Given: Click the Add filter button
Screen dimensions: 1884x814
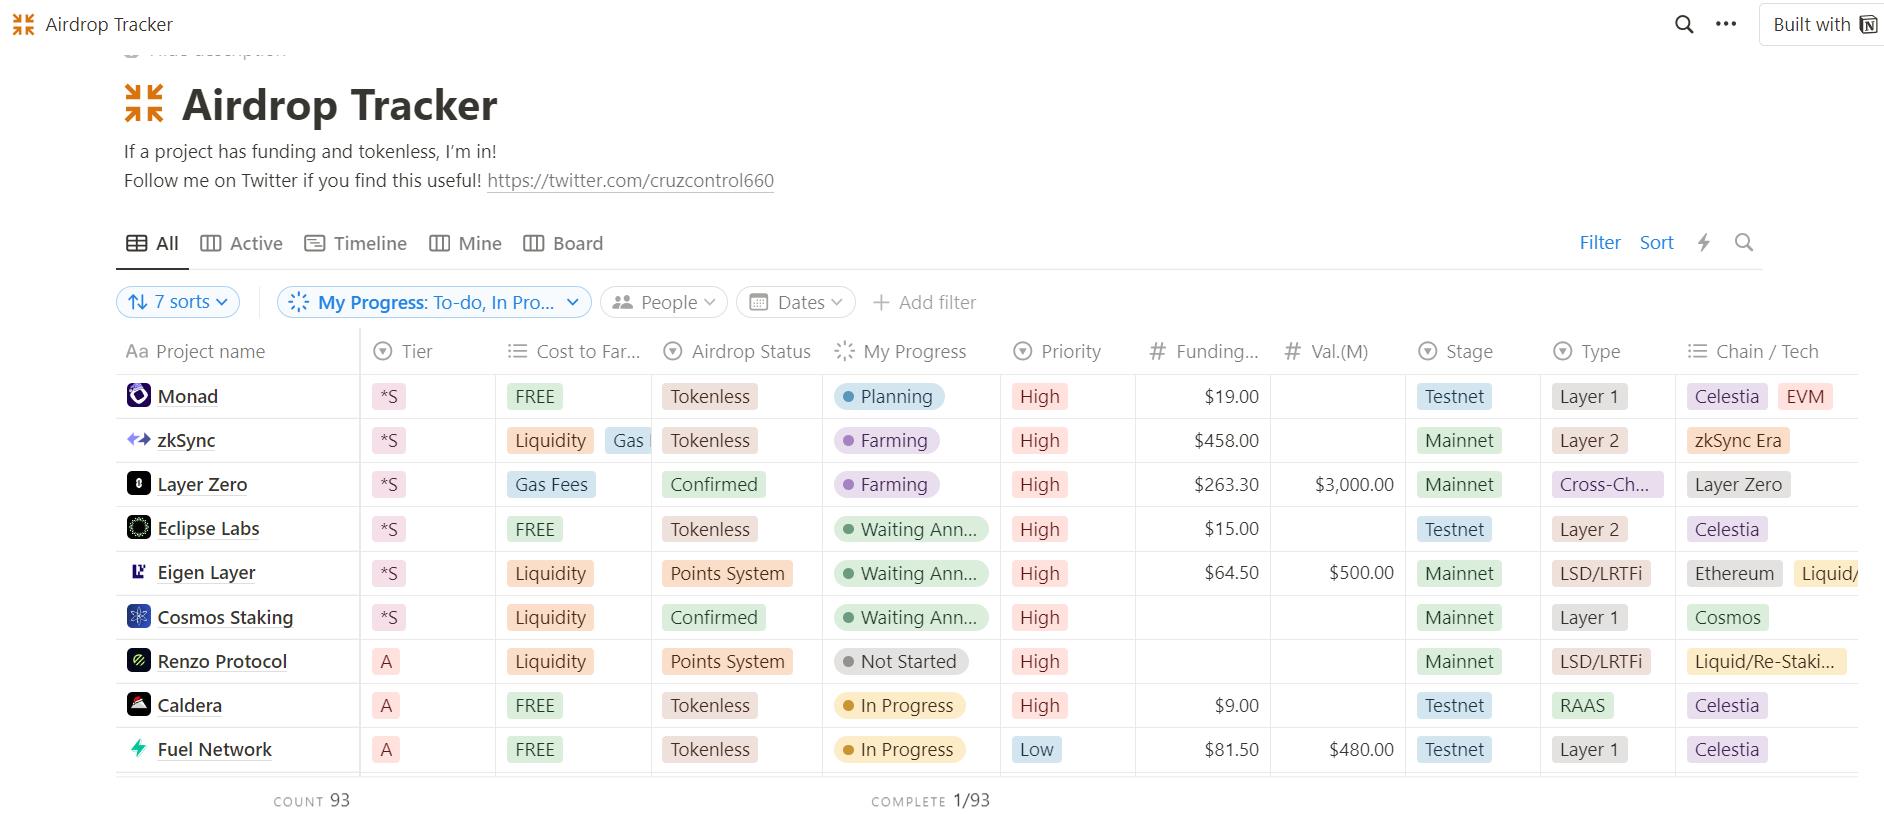Looking at the screenshot, I should pyautogui.click(x=924, y=302).
